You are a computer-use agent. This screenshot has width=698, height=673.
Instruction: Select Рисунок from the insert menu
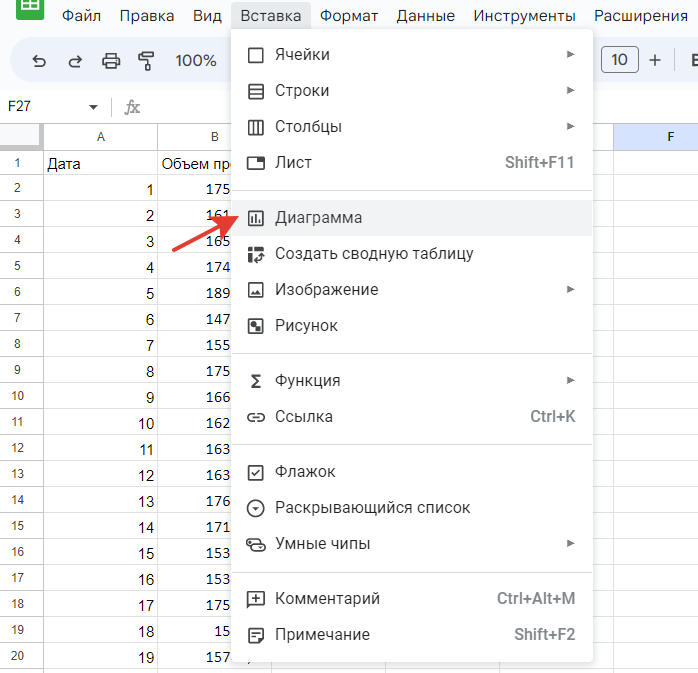(306, 325)
